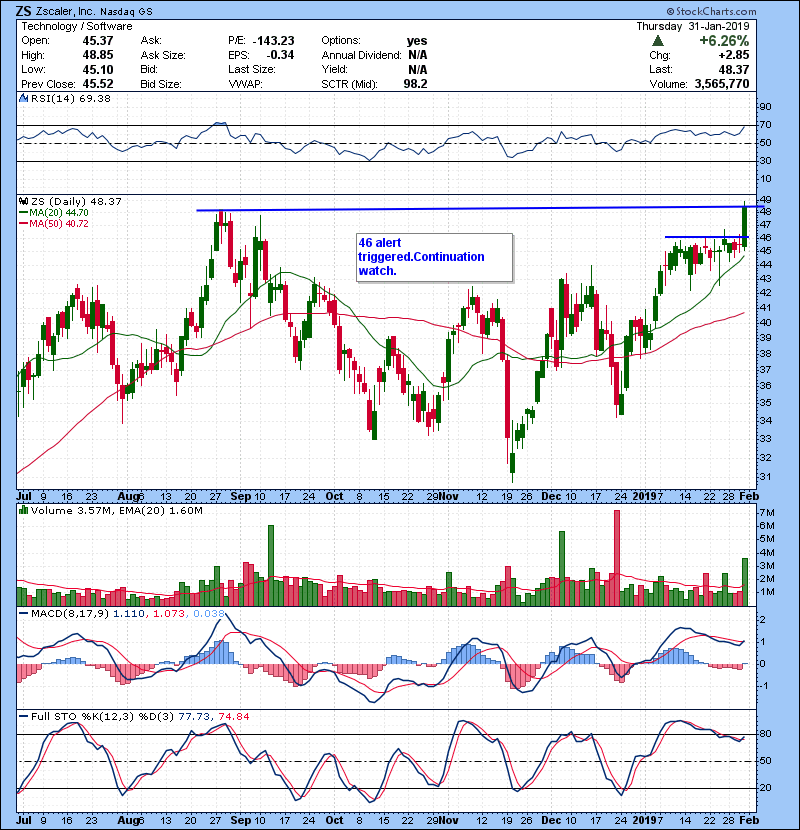The height and width of the screenshot is (830, 800).
Task: Click the RSI line icon beside RSI(14)
Action: (23, 98)
